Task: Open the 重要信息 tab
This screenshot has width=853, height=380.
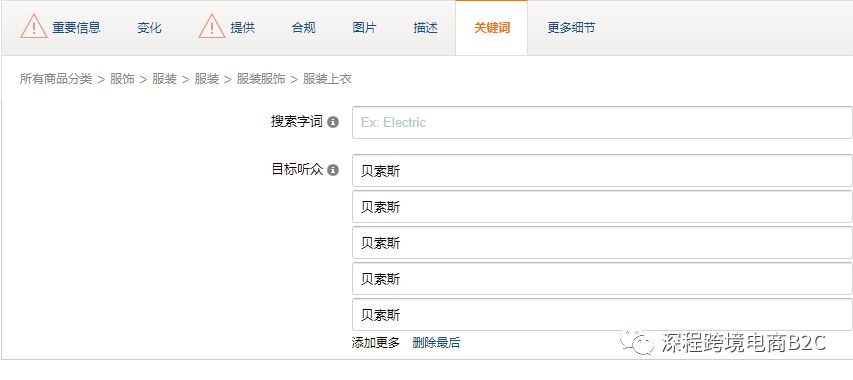Action: pyautogui.click(x=76, y=28)
